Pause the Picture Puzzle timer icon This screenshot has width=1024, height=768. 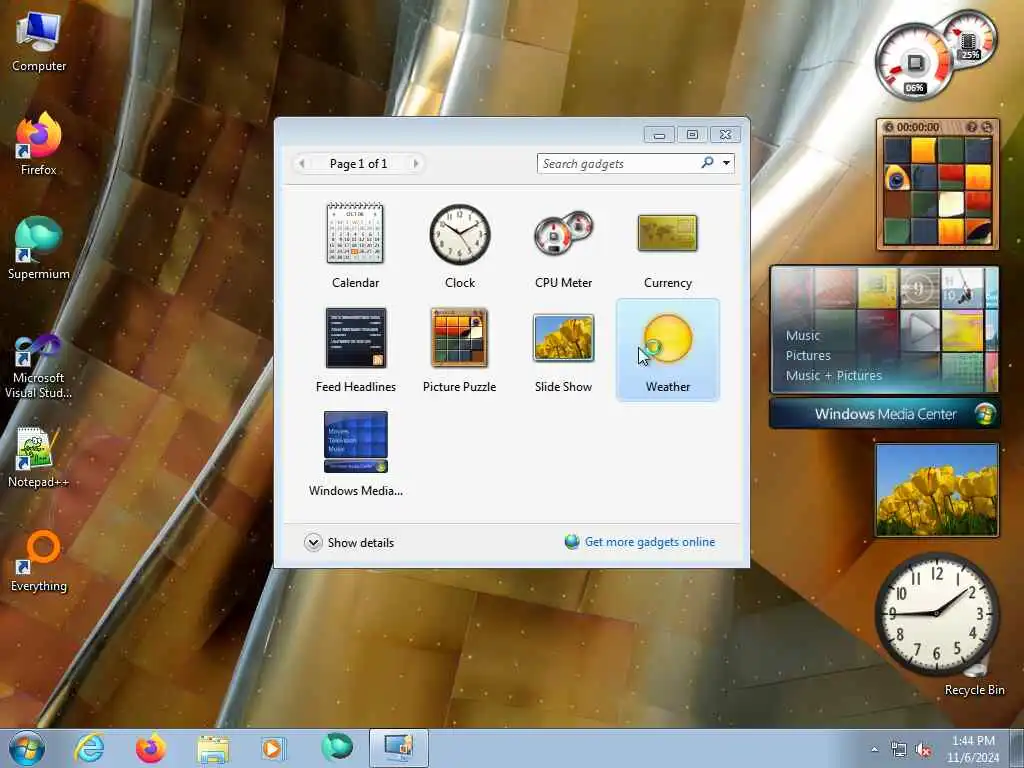point(888,127)
